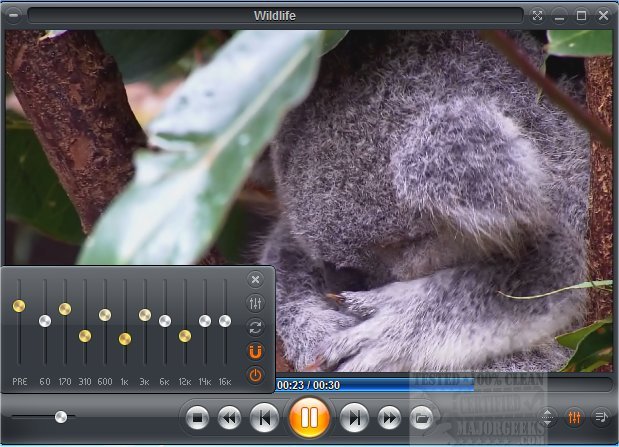The image size is (619, 447).
Task: Click the 1k band slider knob
Action: click(124, 339)
